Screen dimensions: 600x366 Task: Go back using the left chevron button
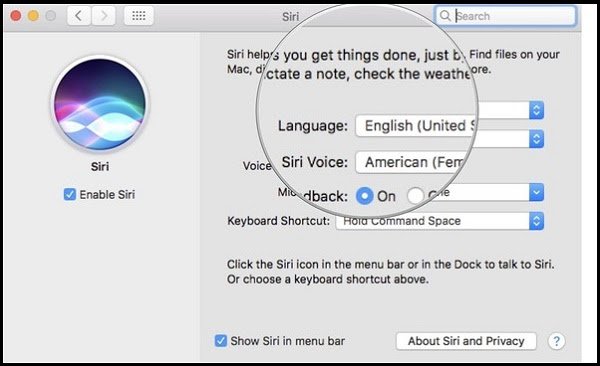79,16
